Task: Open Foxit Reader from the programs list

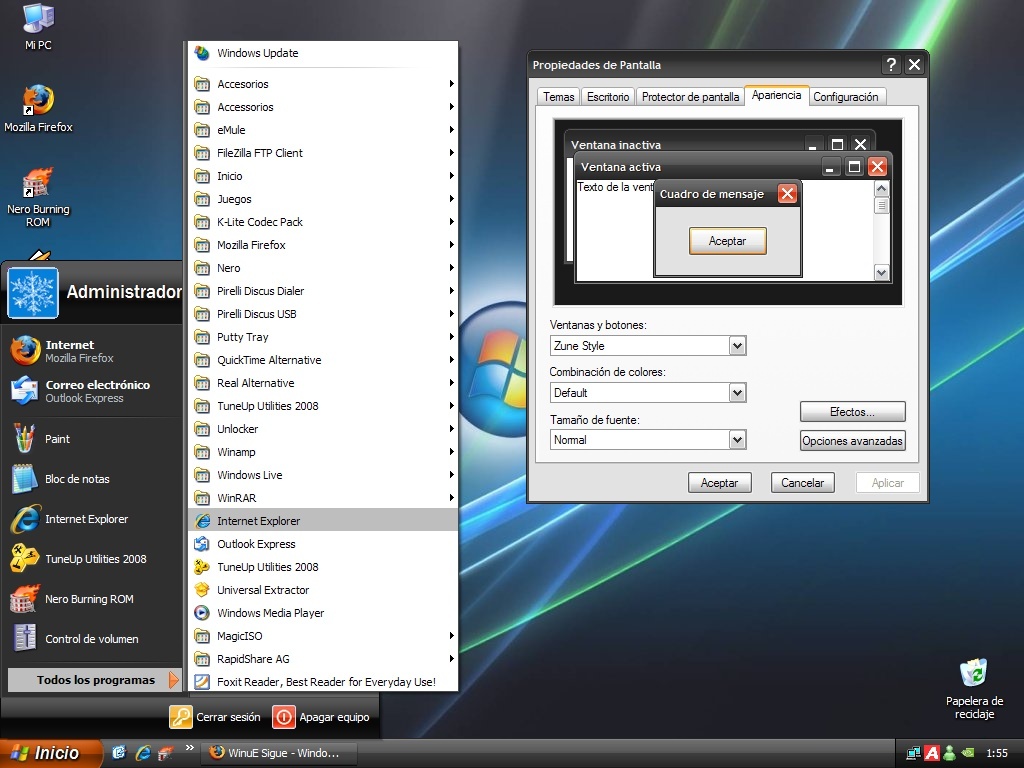Action: click(x=323, y=682)
